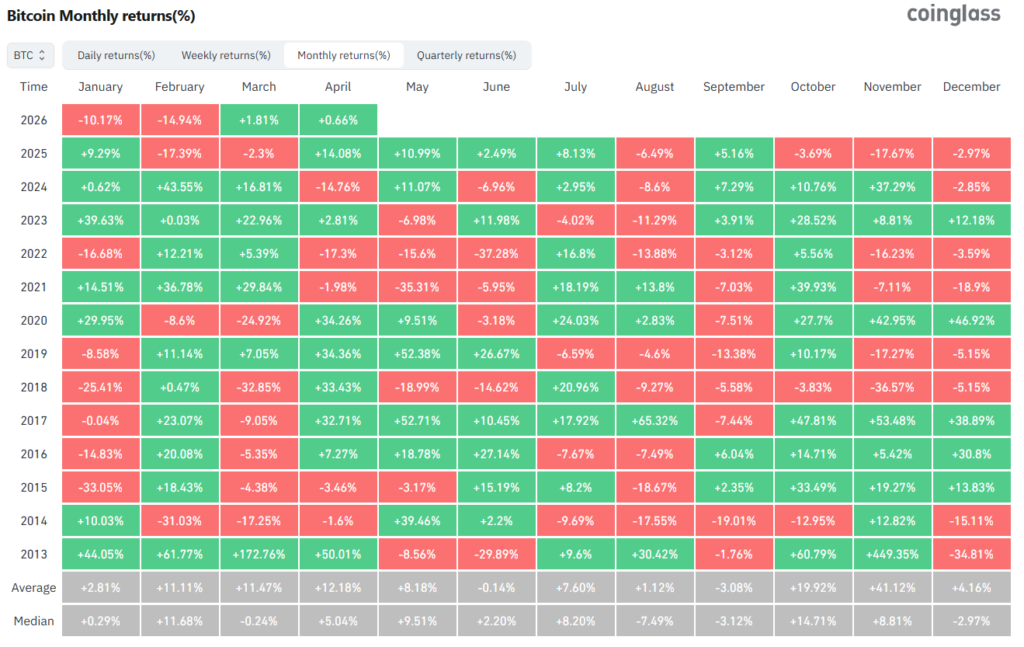Click the 2015 January cell showing -33.05%
This screenshot has width=1024, height=647.
100,487
